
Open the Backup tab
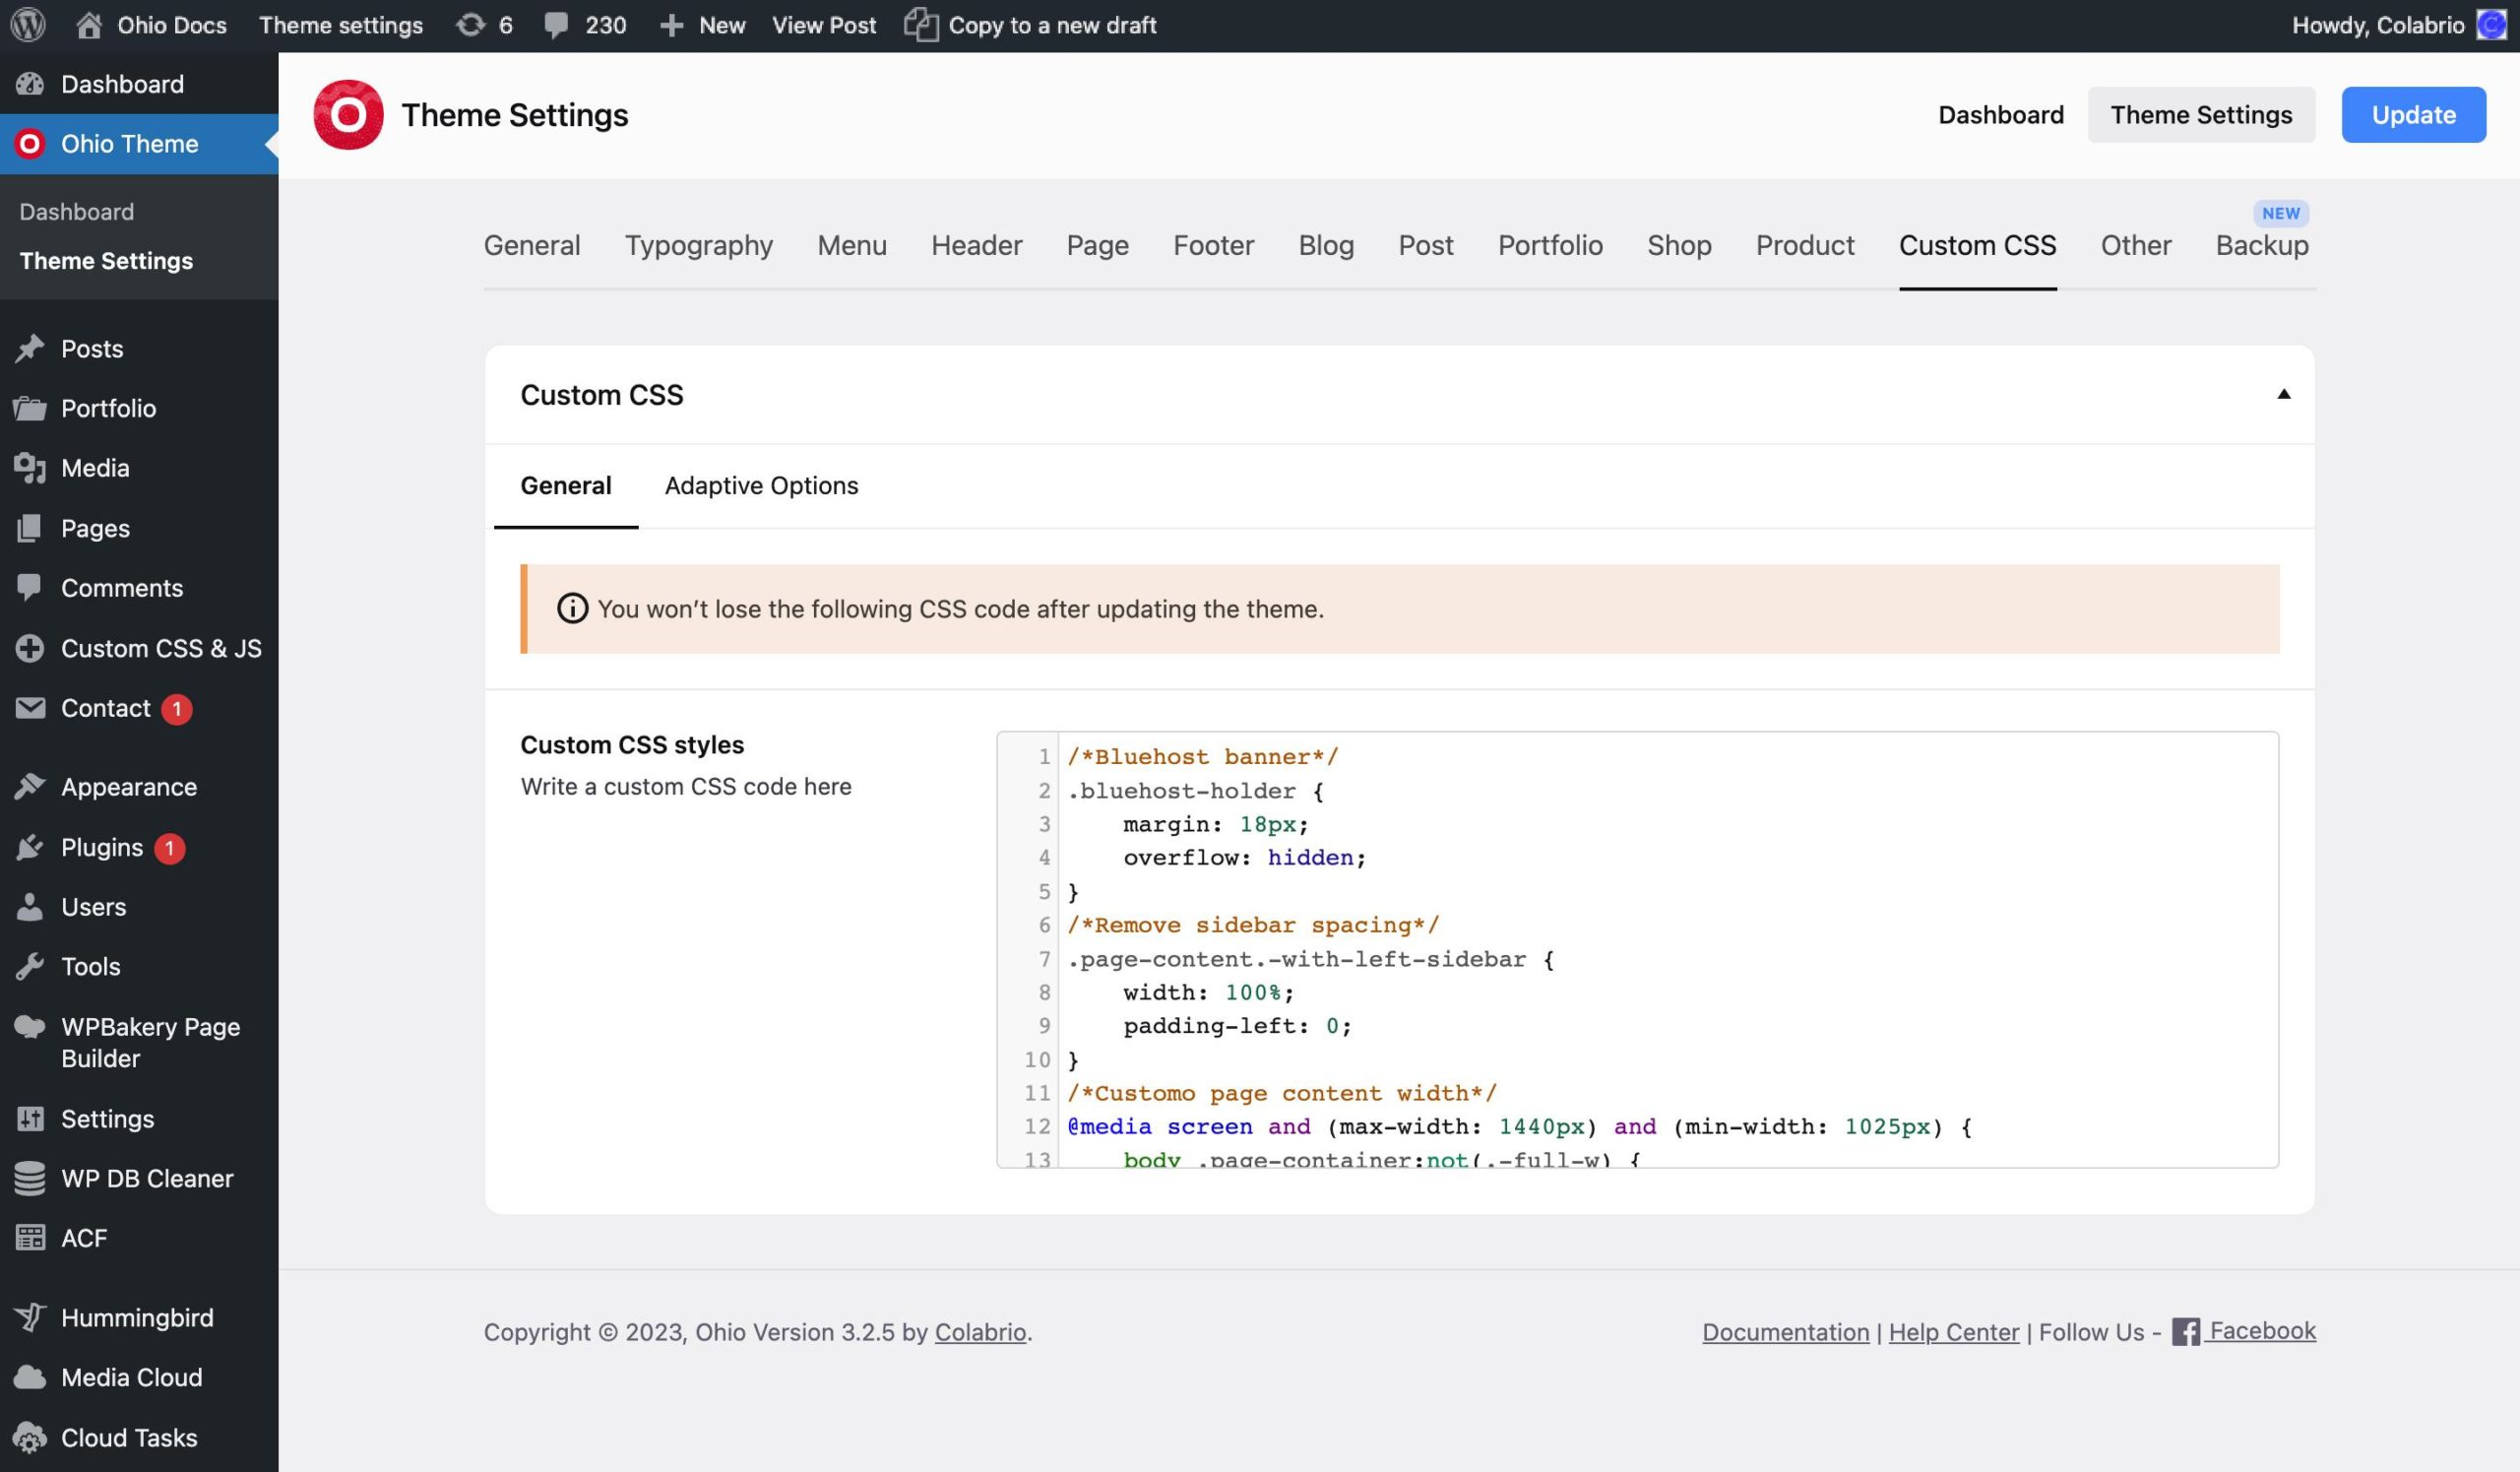pos(2262,246)
